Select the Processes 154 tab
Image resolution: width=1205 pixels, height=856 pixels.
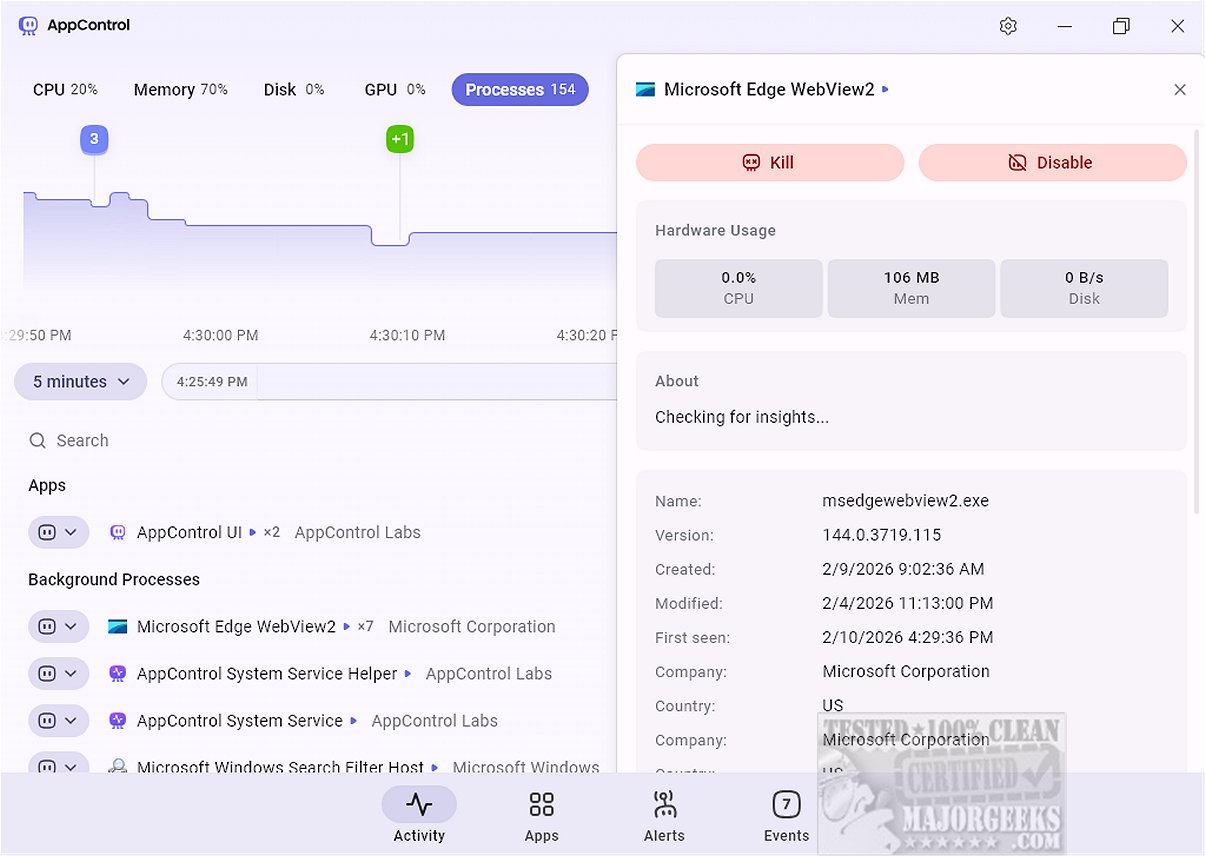coord(520,89)
